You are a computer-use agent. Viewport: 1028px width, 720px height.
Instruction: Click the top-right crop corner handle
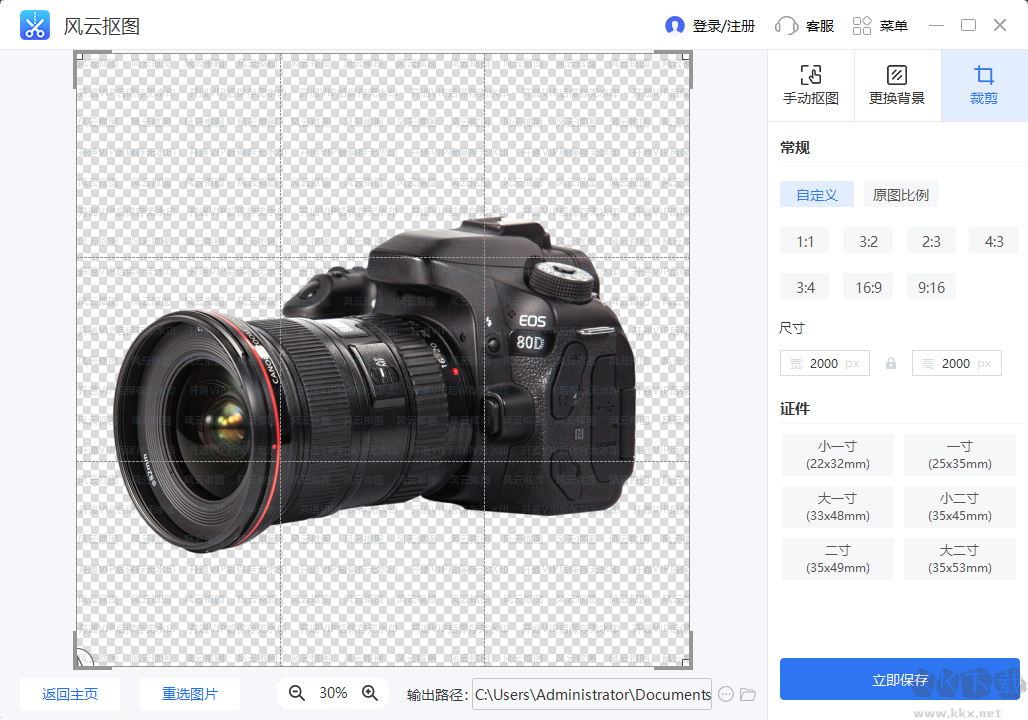coord(687,58)
